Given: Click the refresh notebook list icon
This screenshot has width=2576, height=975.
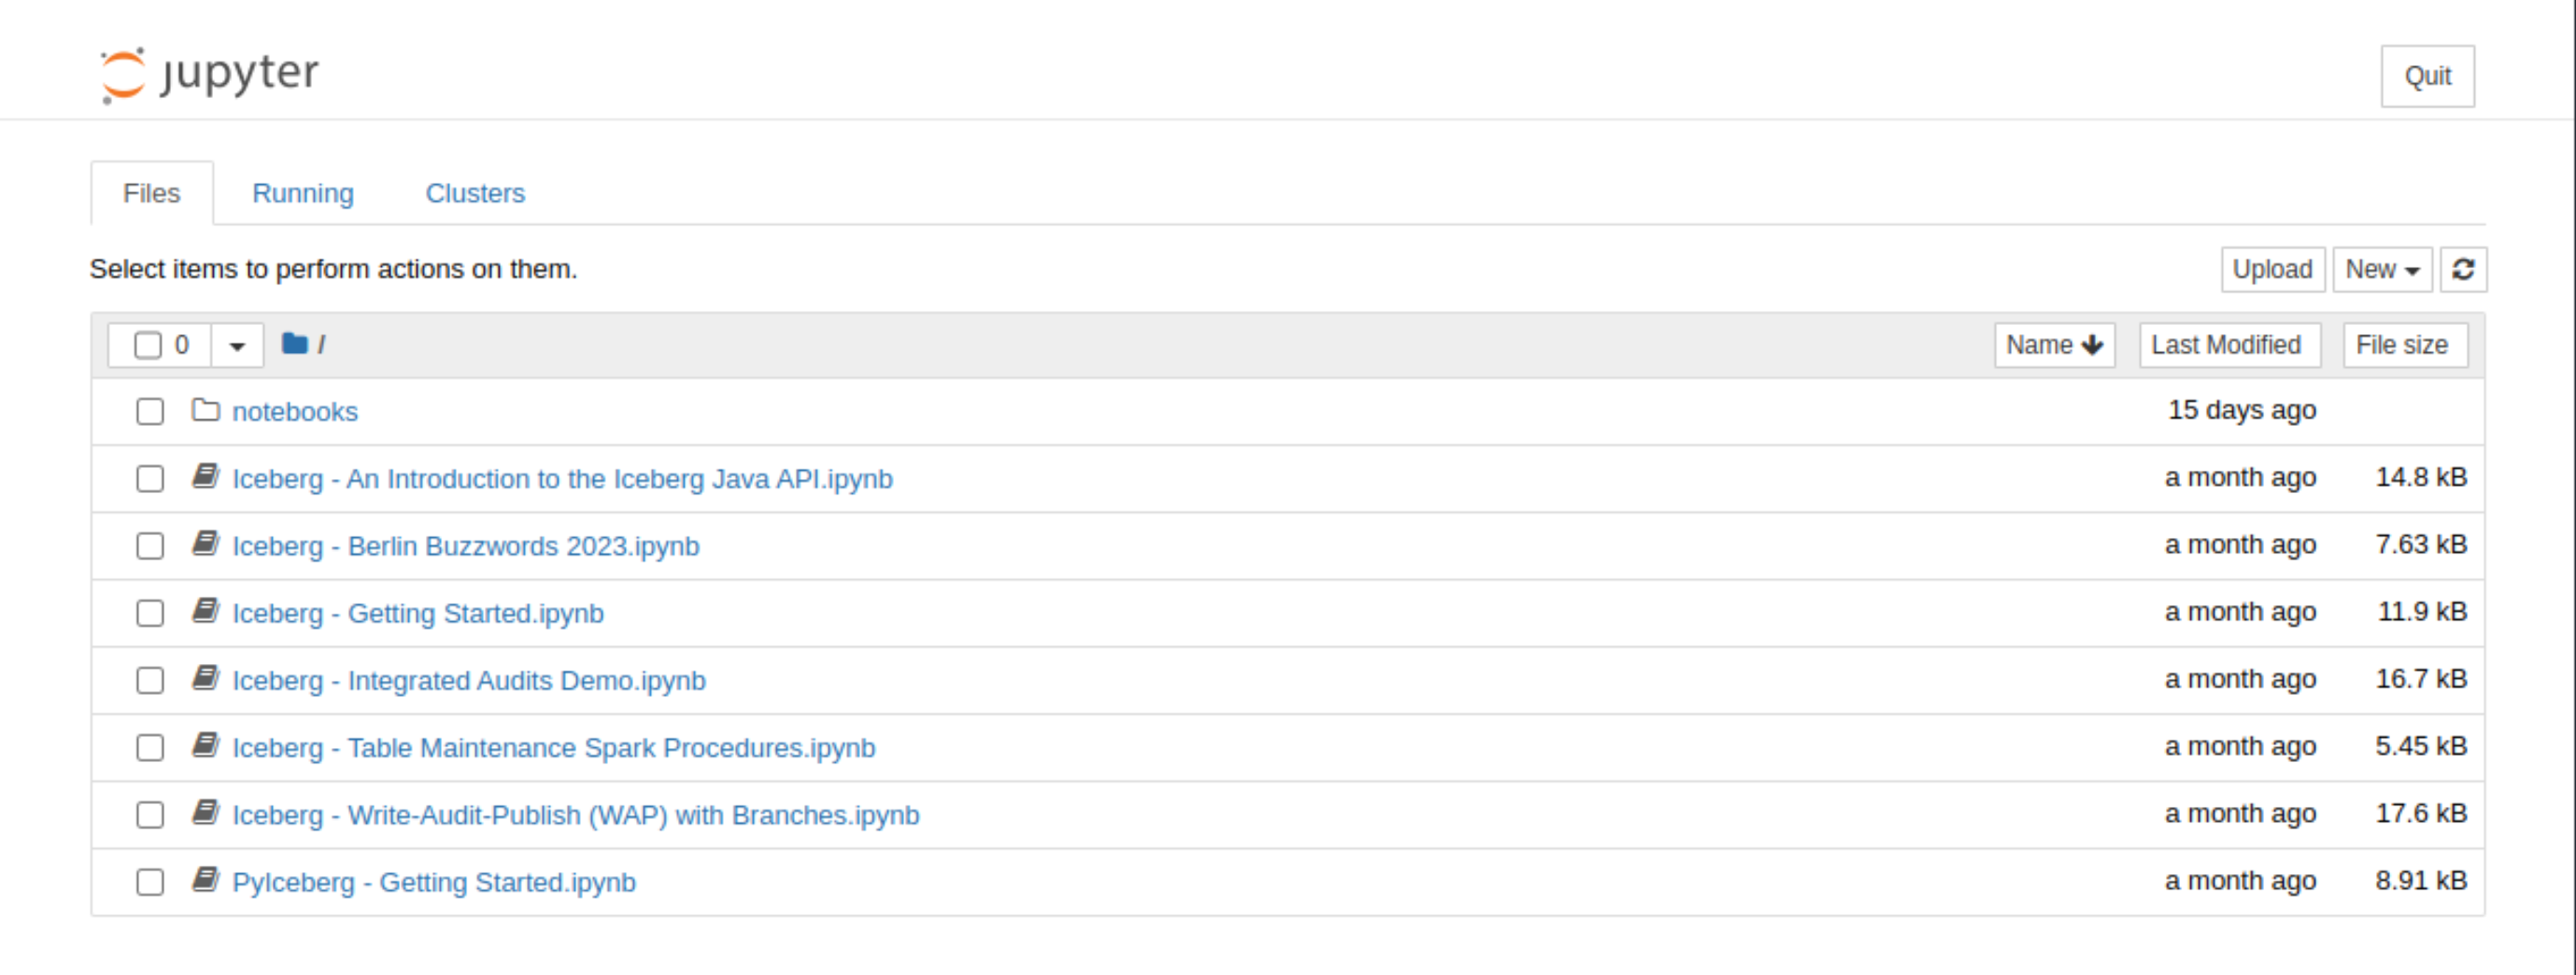Looking at the screenshot, I should coord(2463,270).
